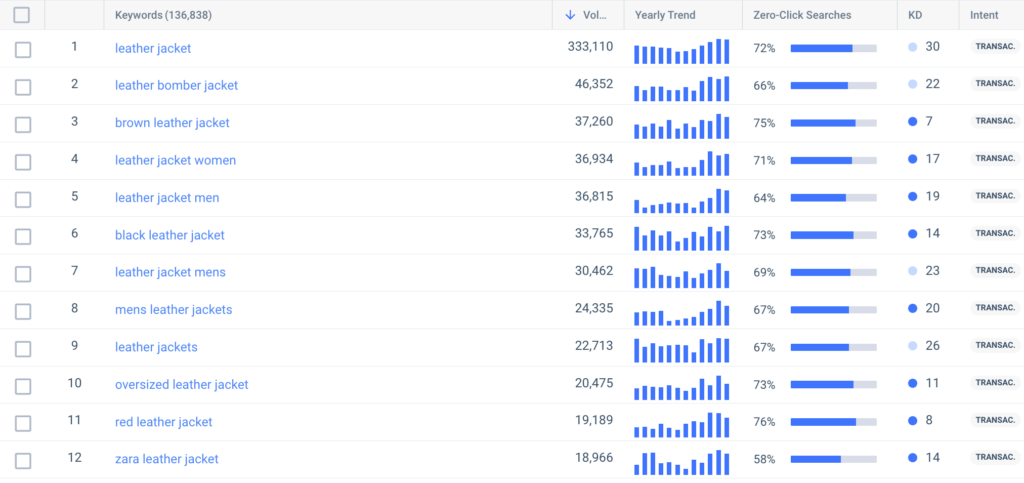This screenshot has width=1024, height=483.
Task: Check the box for leather jacket women row
Action: (x=23, y=160)
